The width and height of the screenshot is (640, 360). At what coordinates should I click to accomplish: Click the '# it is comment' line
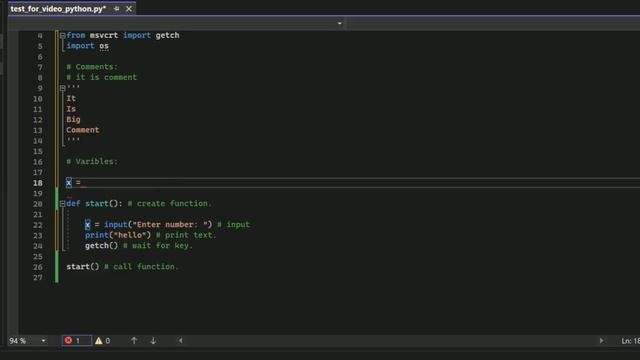tap(102, 78)
